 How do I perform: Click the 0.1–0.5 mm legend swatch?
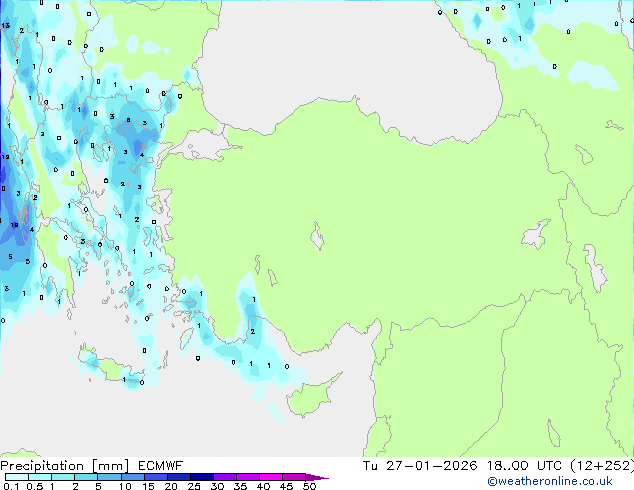[17, 477]
